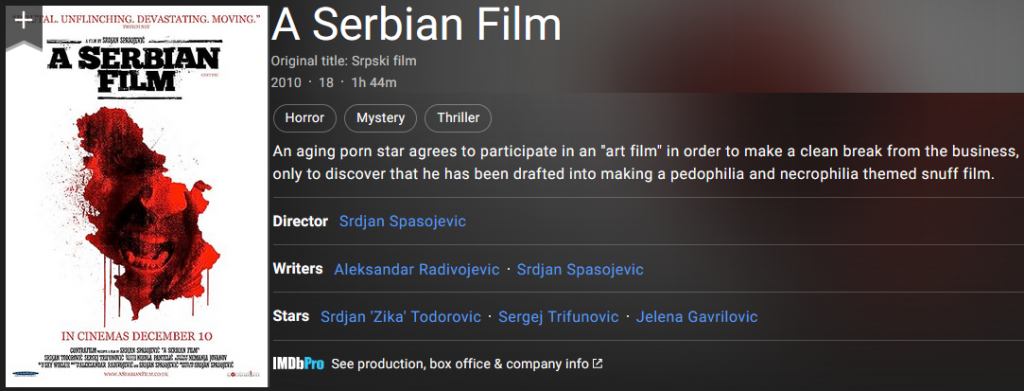Click the 18 age rating
Image resolution: width=1024 pixels, height=391 pixels.
coord(326,83)
